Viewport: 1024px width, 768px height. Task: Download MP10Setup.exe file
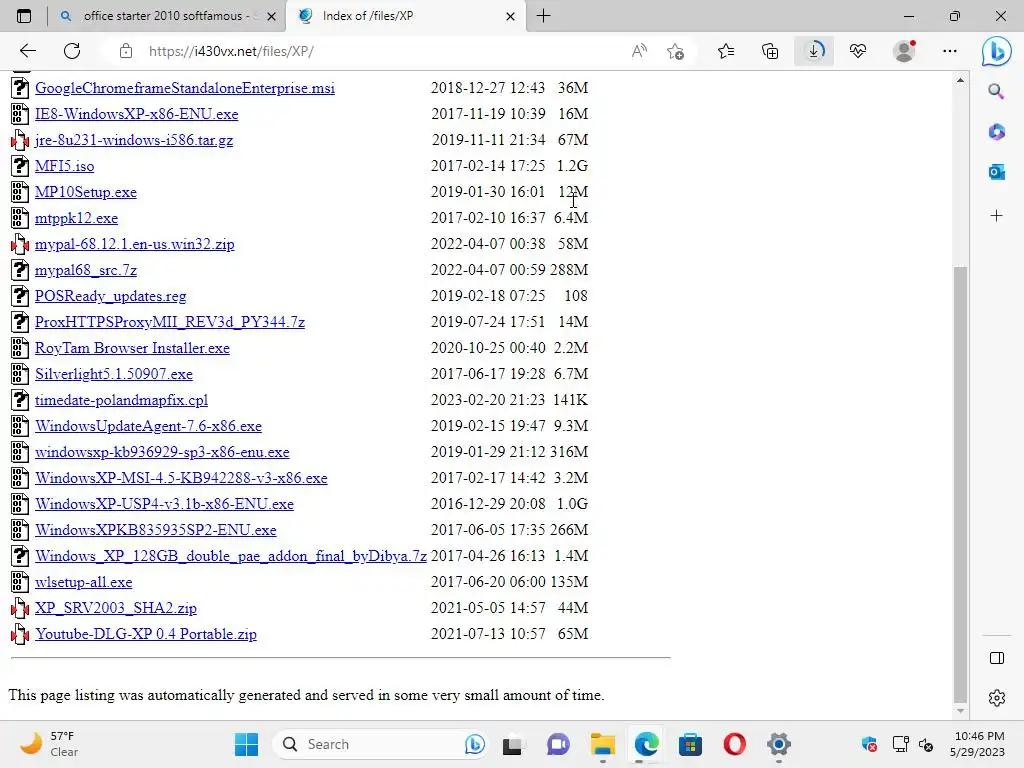click(86, 193)
